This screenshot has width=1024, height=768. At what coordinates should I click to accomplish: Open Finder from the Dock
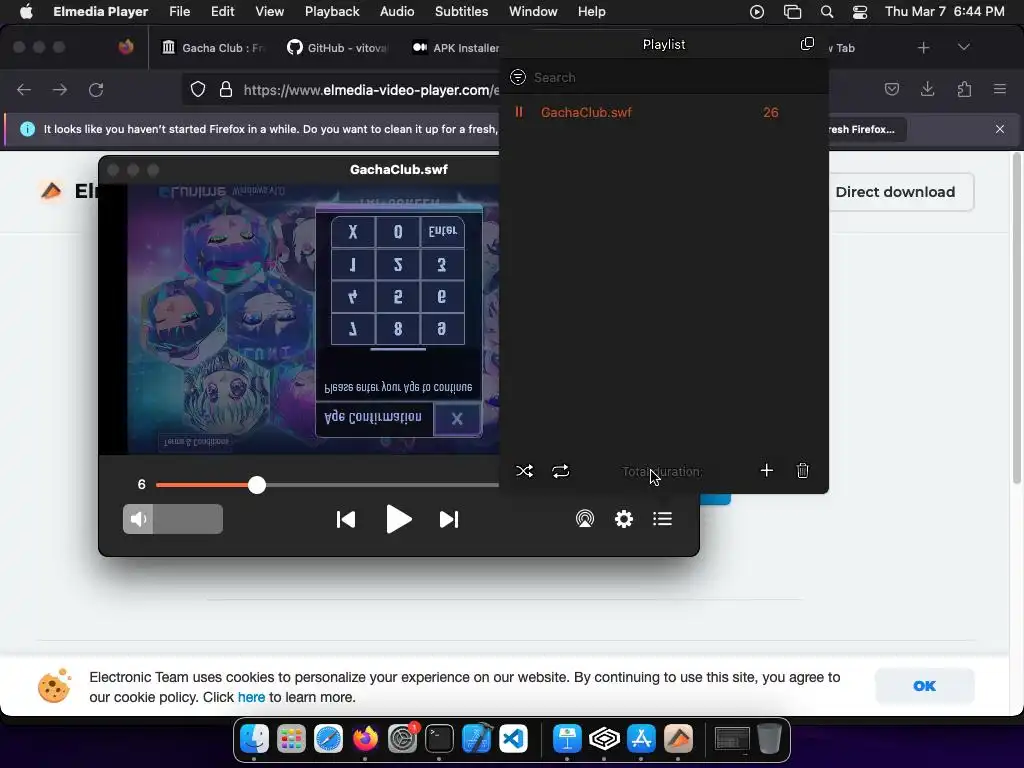(254, 739)
